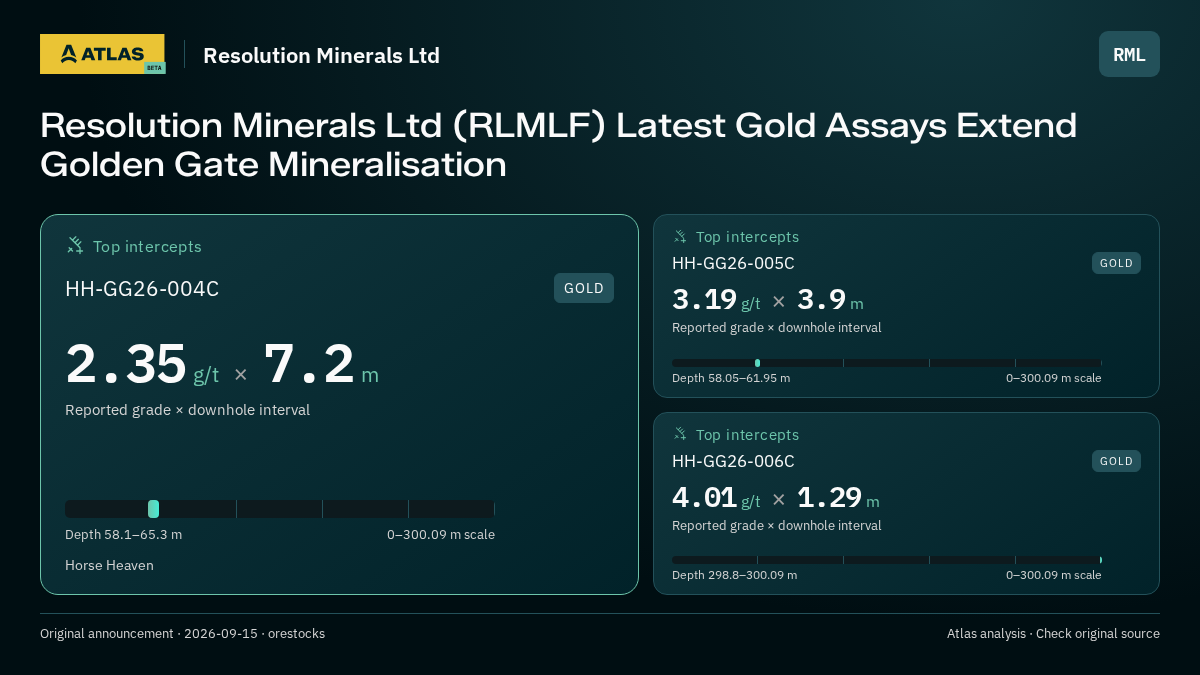
Task: Click the Original announcement footer text
Action: 182,633
